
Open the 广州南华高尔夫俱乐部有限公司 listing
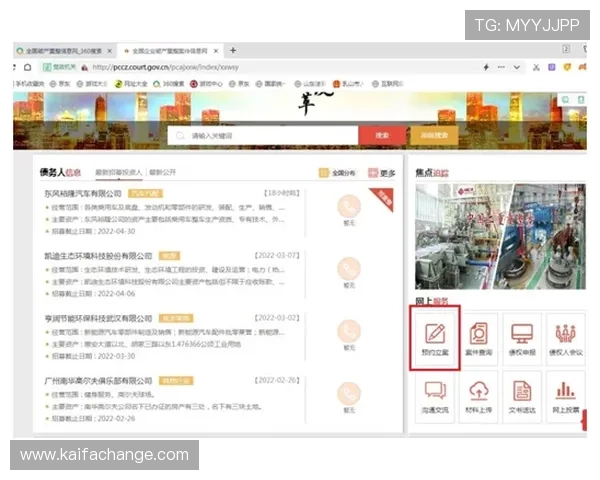tap(98, 380)
